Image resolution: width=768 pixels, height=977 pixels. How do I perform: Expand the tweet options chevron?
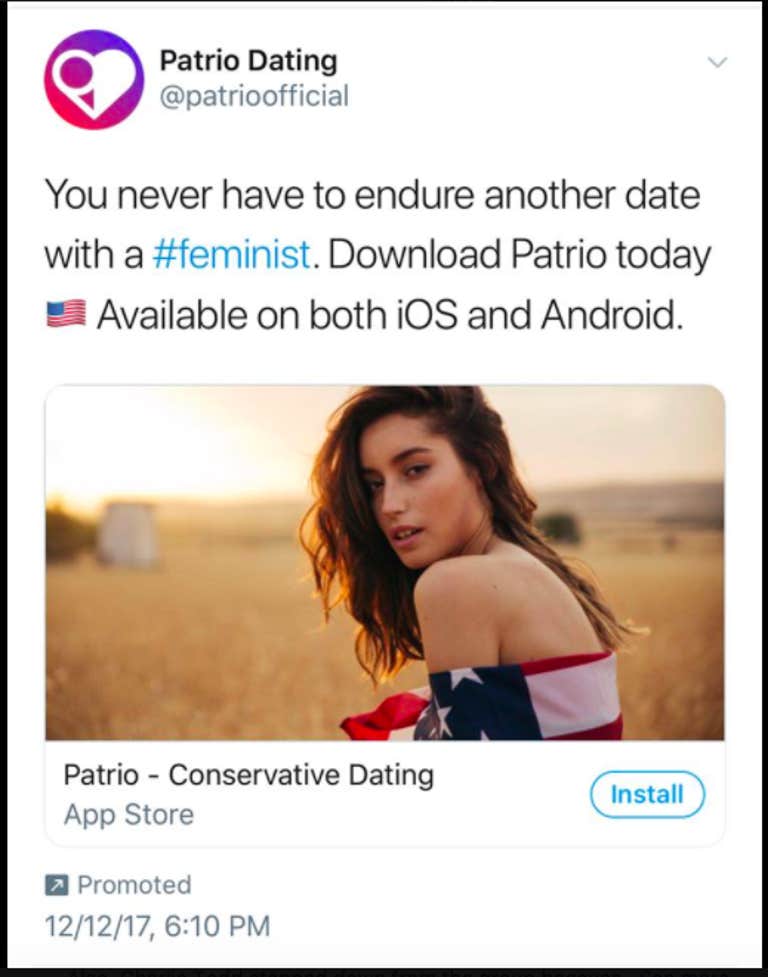coord(717,62)
